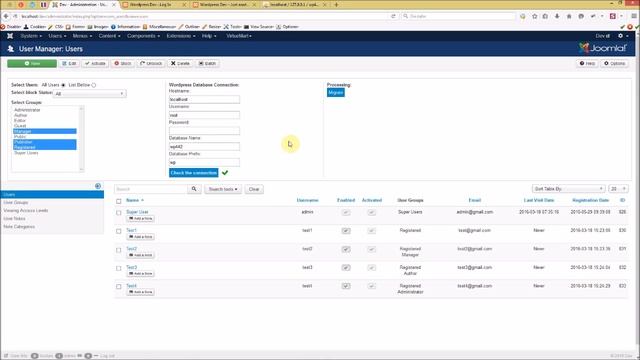The width and height of the screenshot is (640, 360).
Task: Click the reload icon in the address bar
Action: coord(393,16)
